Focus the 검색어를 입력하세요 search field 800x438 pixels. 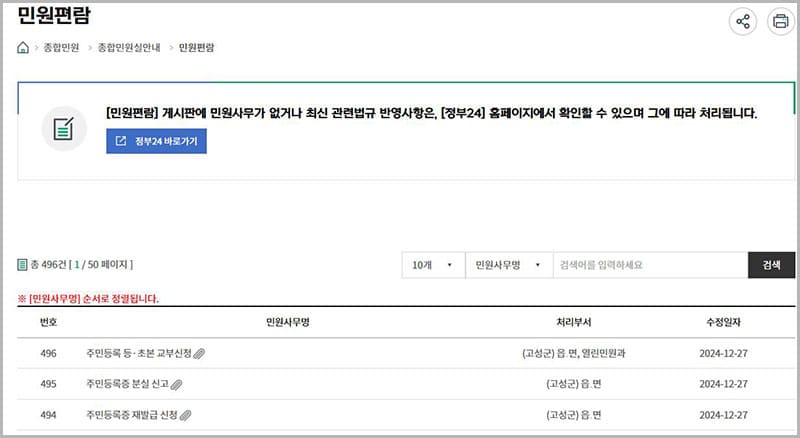pyautogui.click(x=649, y=265)
